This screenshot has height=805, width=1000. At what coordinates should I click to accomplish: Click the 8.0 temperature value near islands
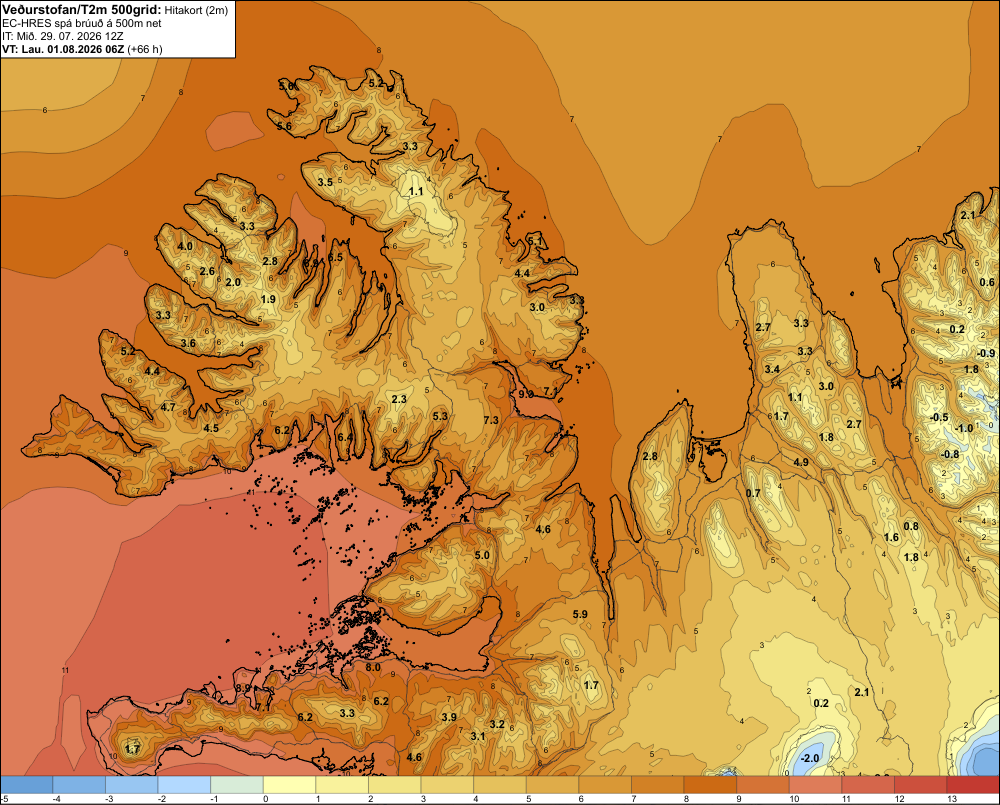[373, 668]
